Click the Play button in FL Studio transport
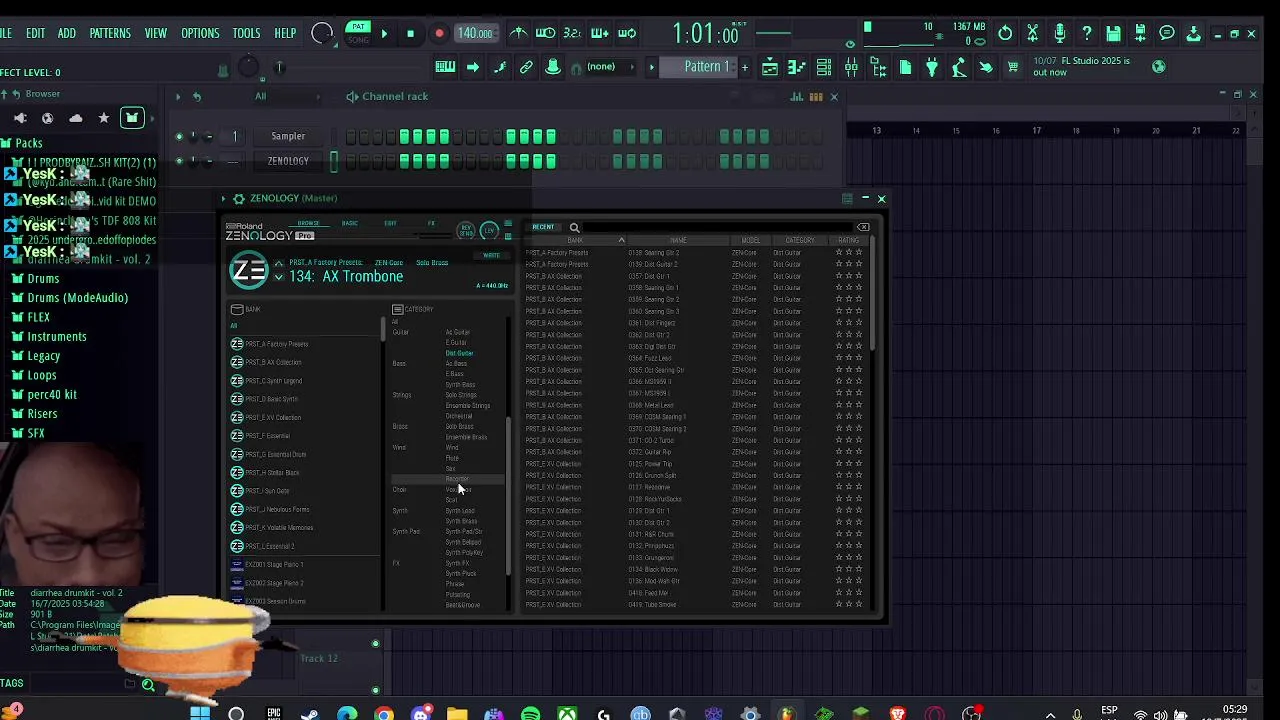 pos(384,34)
